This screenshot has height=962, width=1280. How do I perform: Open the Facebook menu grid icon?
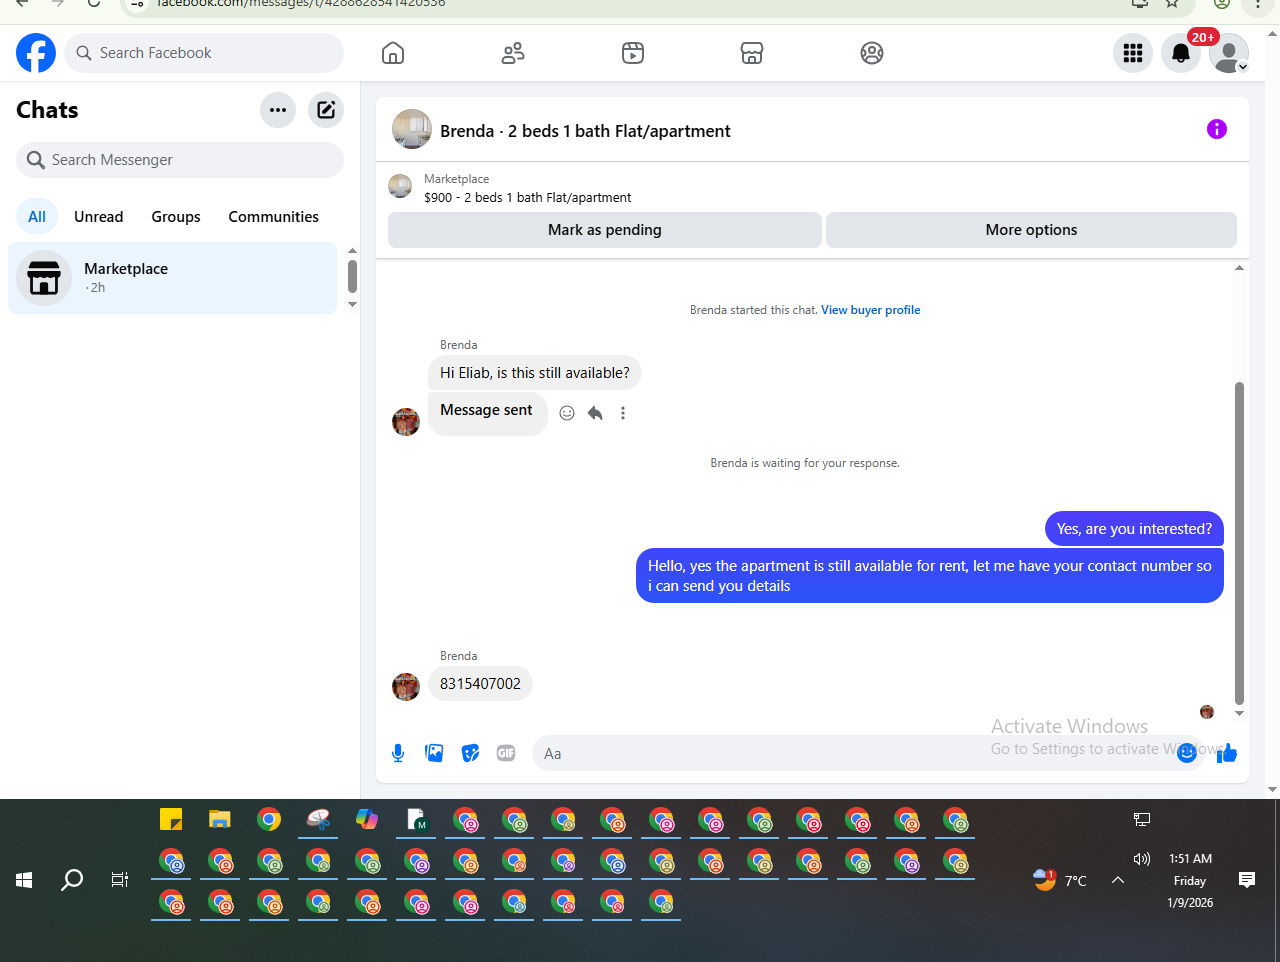point(1133,53)
